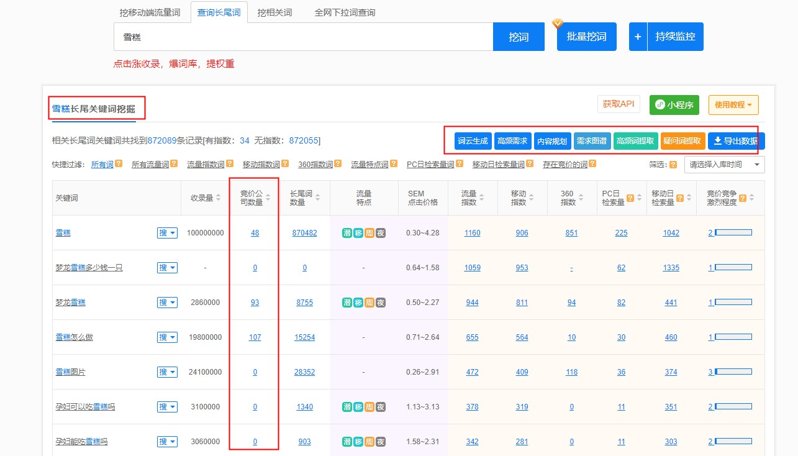This screenshot has height=456, width=798.
Task: Open the 小程序 green button
Action: coord(674,105)
